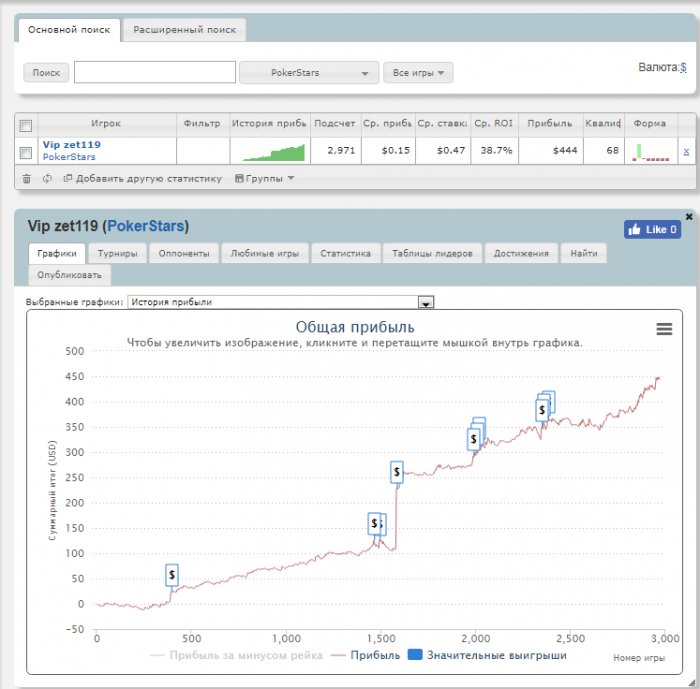The height and width of the screenshot is (689, 700).
Task: Open the Турниры tab
Action: 117,253
